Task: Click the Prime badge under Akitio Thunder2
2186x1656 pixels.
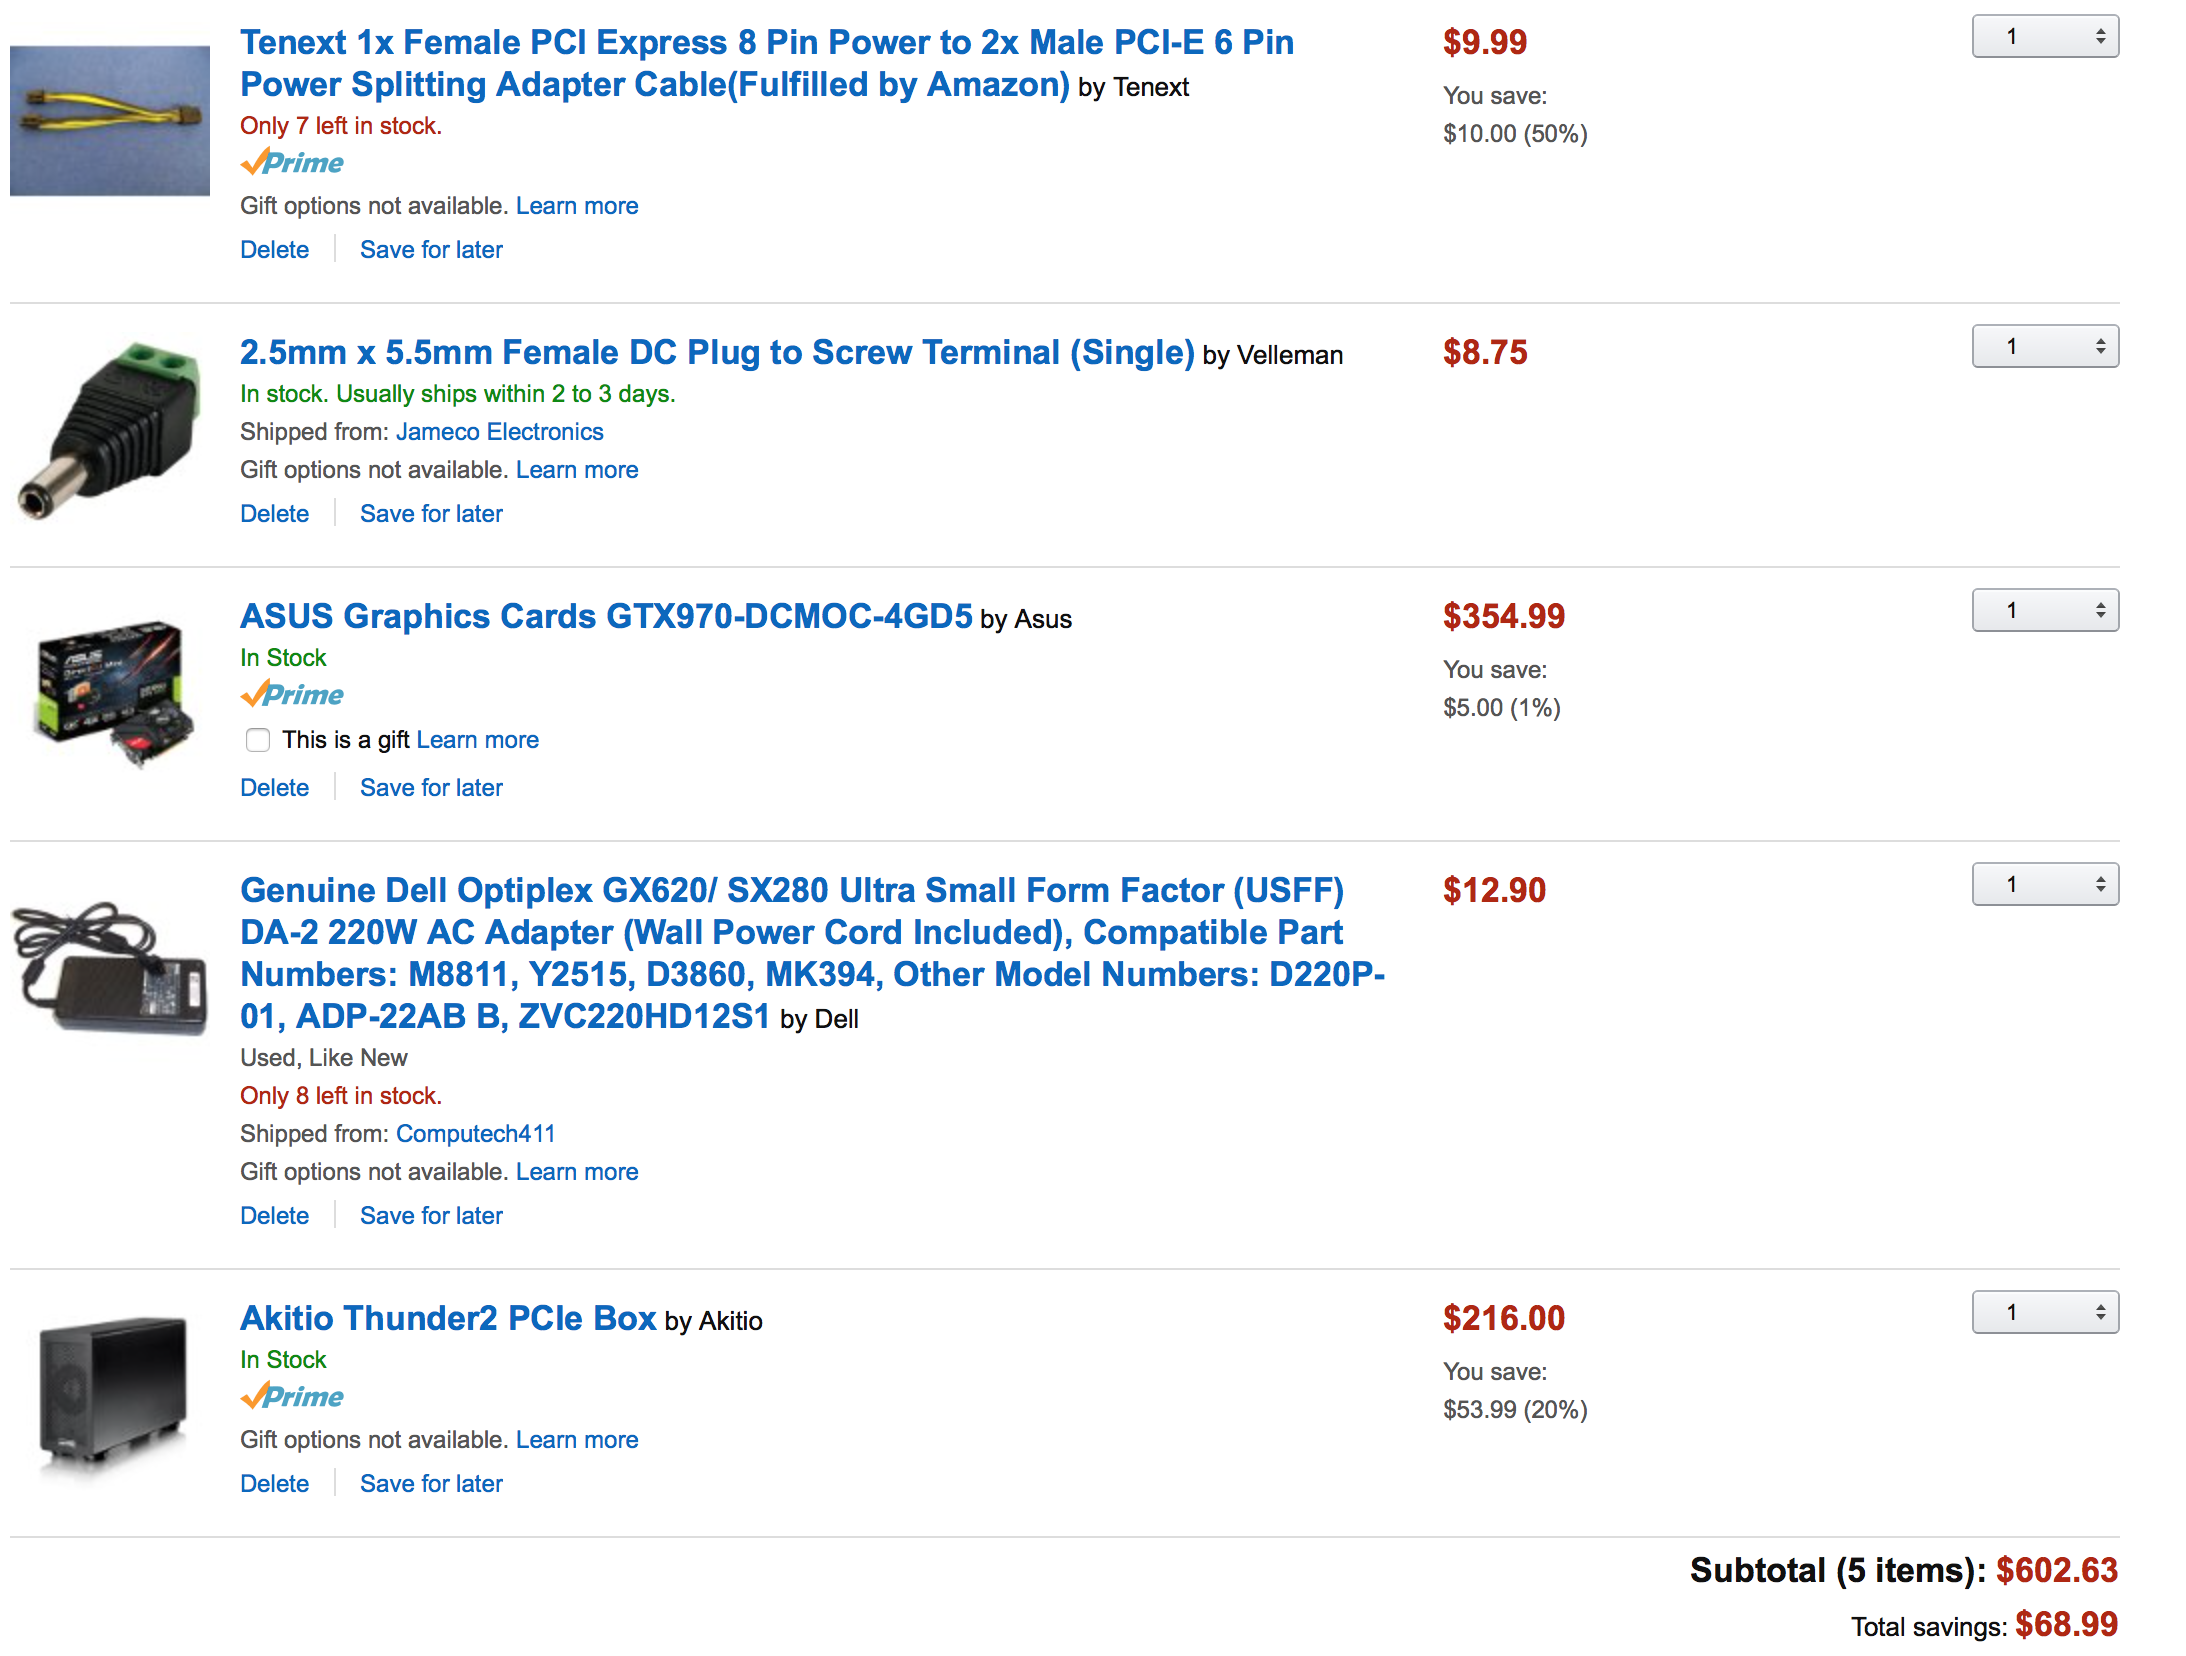Action: (x=292, y=1397)
